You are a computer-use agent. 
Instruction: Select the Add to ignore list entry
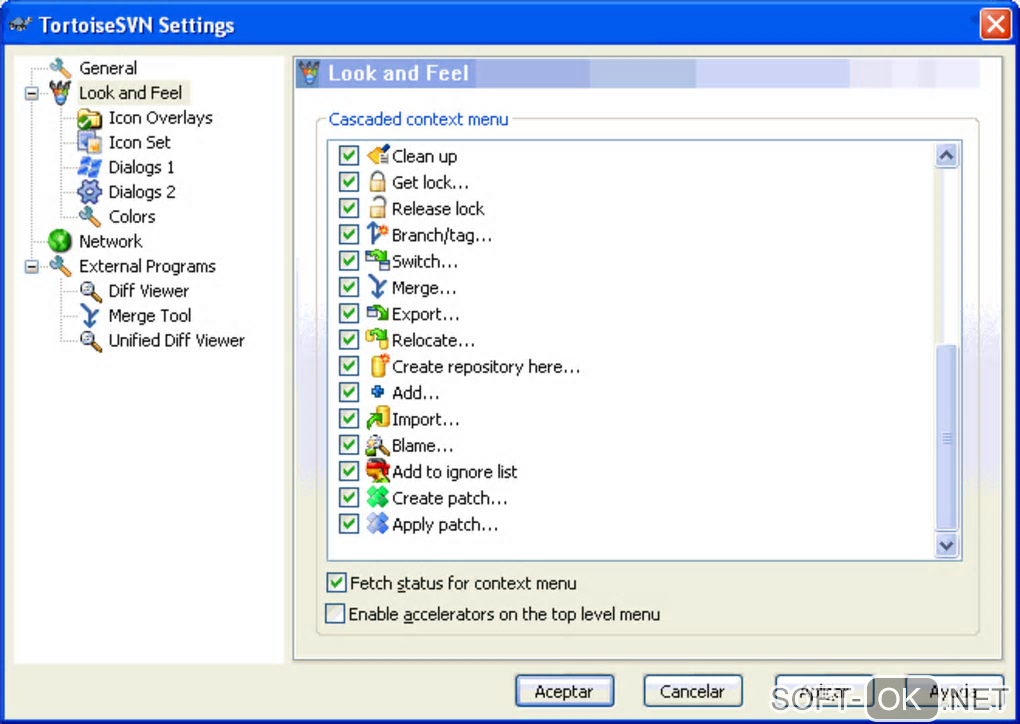coord(455,472)
